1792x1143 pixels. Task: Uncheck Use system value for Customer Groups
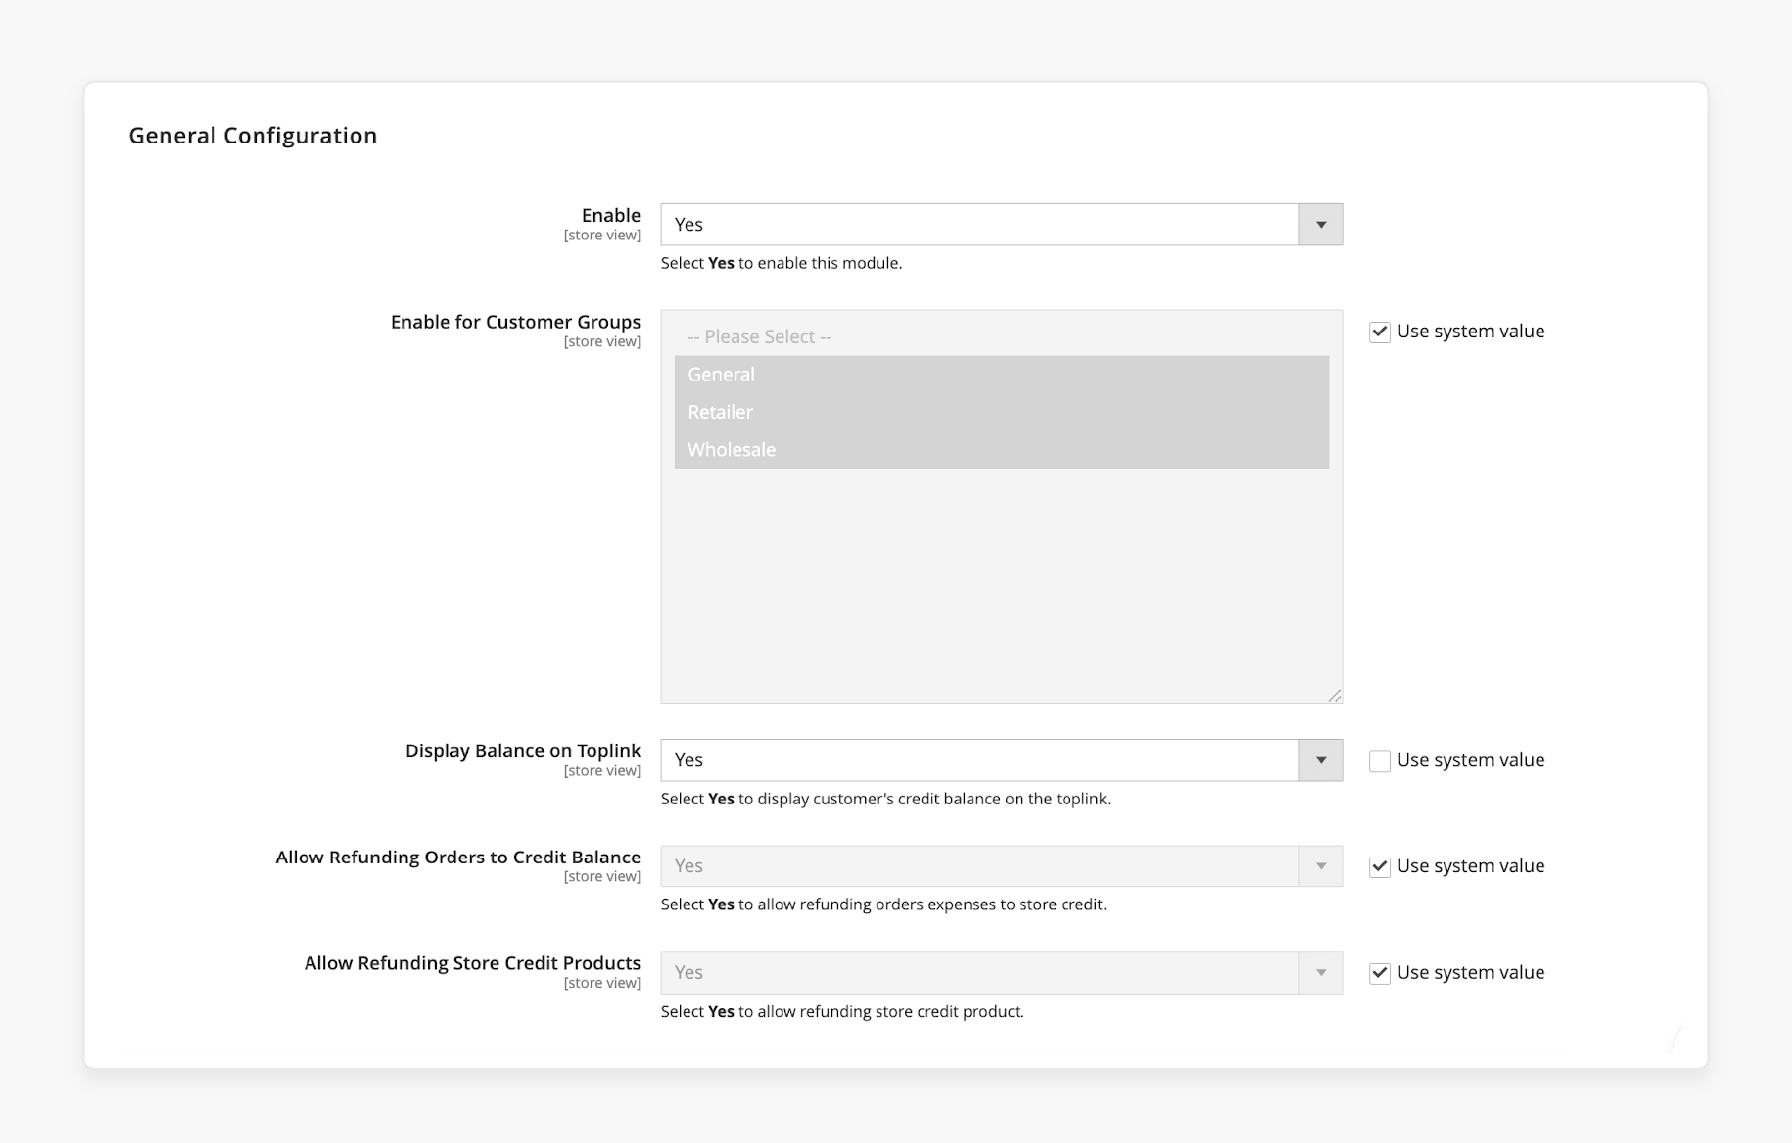tap(1380, 332)
